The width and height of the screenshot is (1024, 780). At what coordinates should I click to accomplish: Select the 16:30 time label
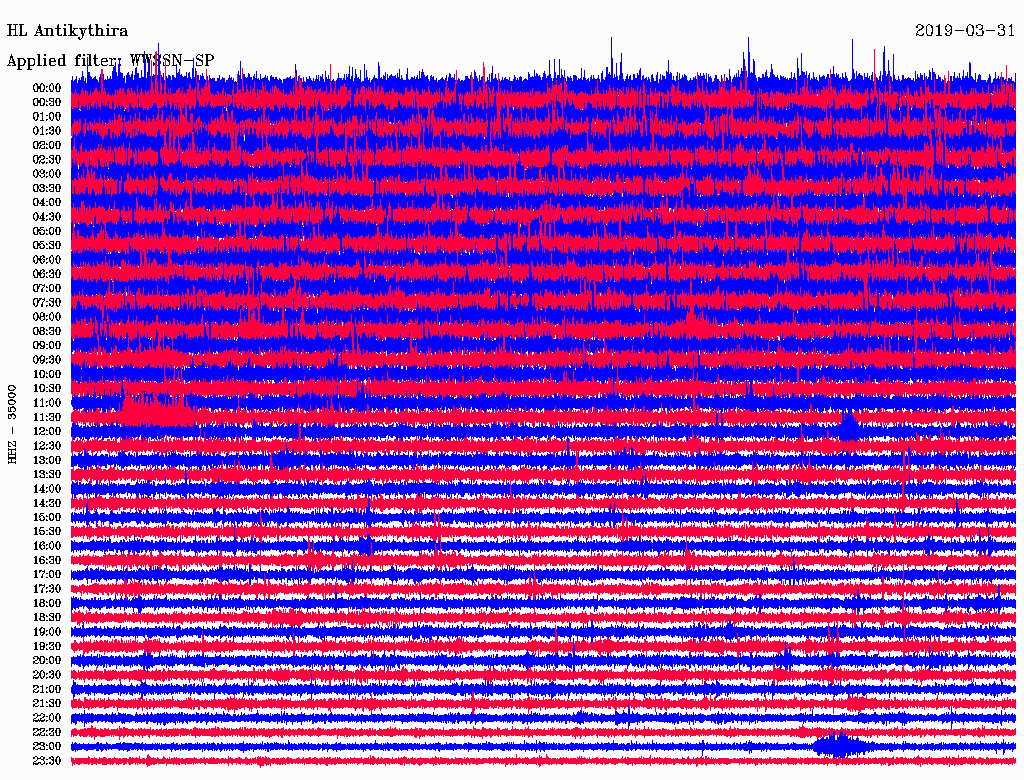pos(47,560)
